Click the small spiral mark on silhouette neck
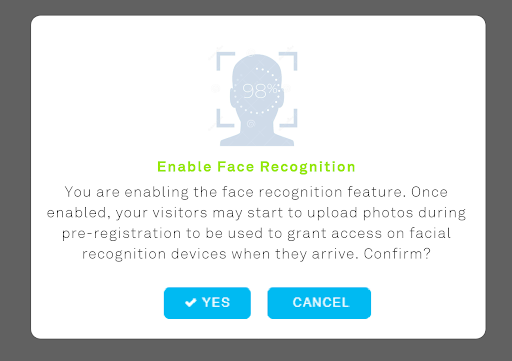The image size is (512, 361). (251, 124)
